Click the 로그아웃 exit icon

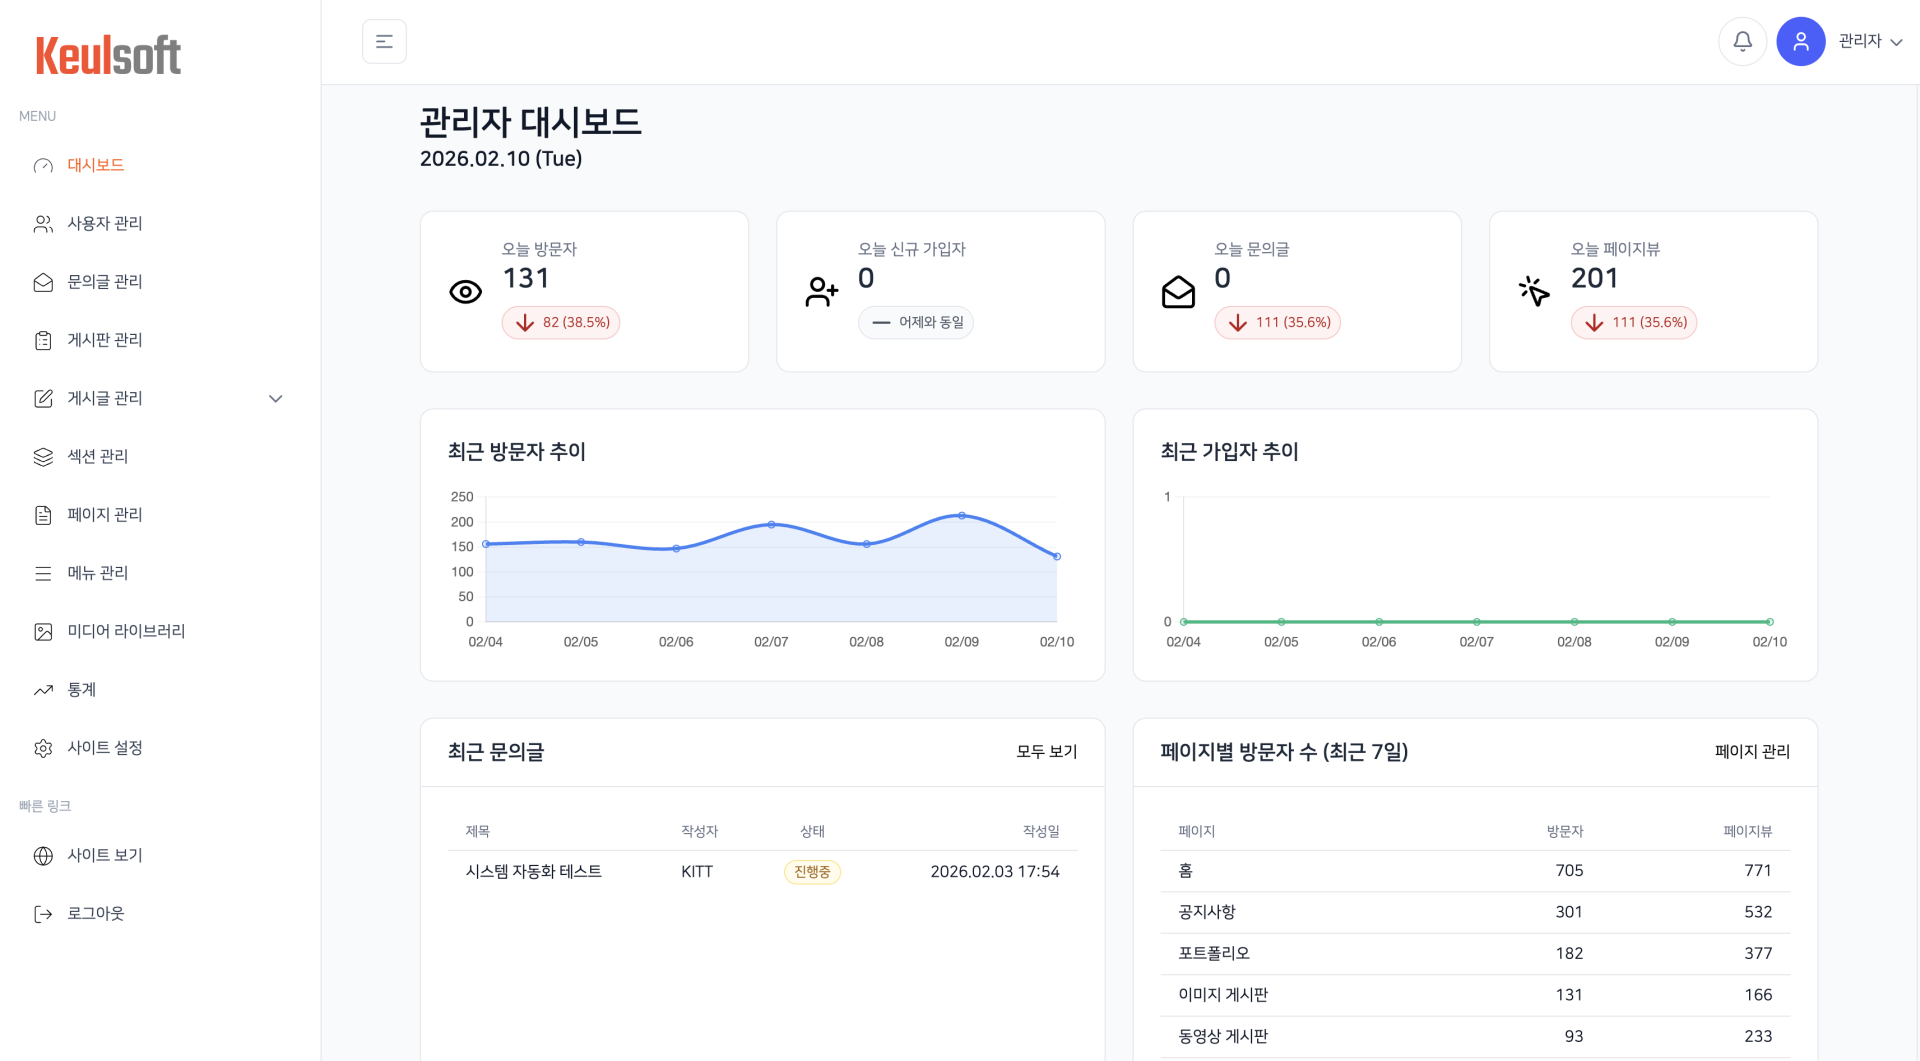(x=41, y=913)
